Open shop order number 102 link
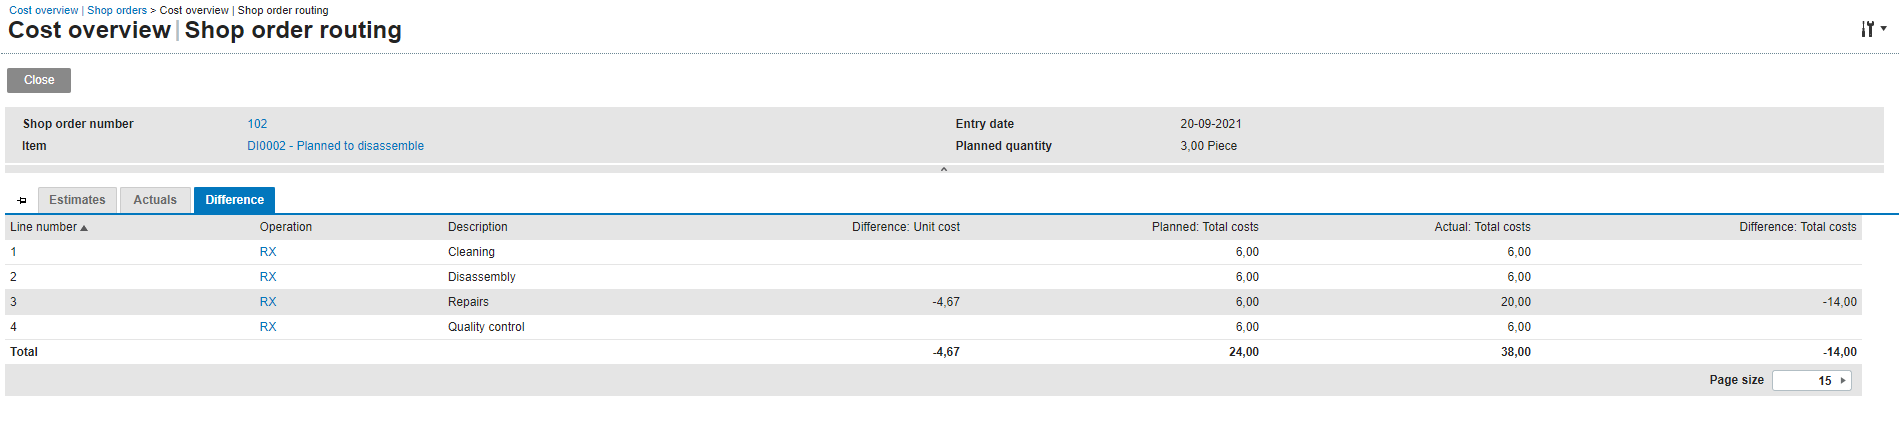This screenshot has width=1901, height=430. [257, 124]
